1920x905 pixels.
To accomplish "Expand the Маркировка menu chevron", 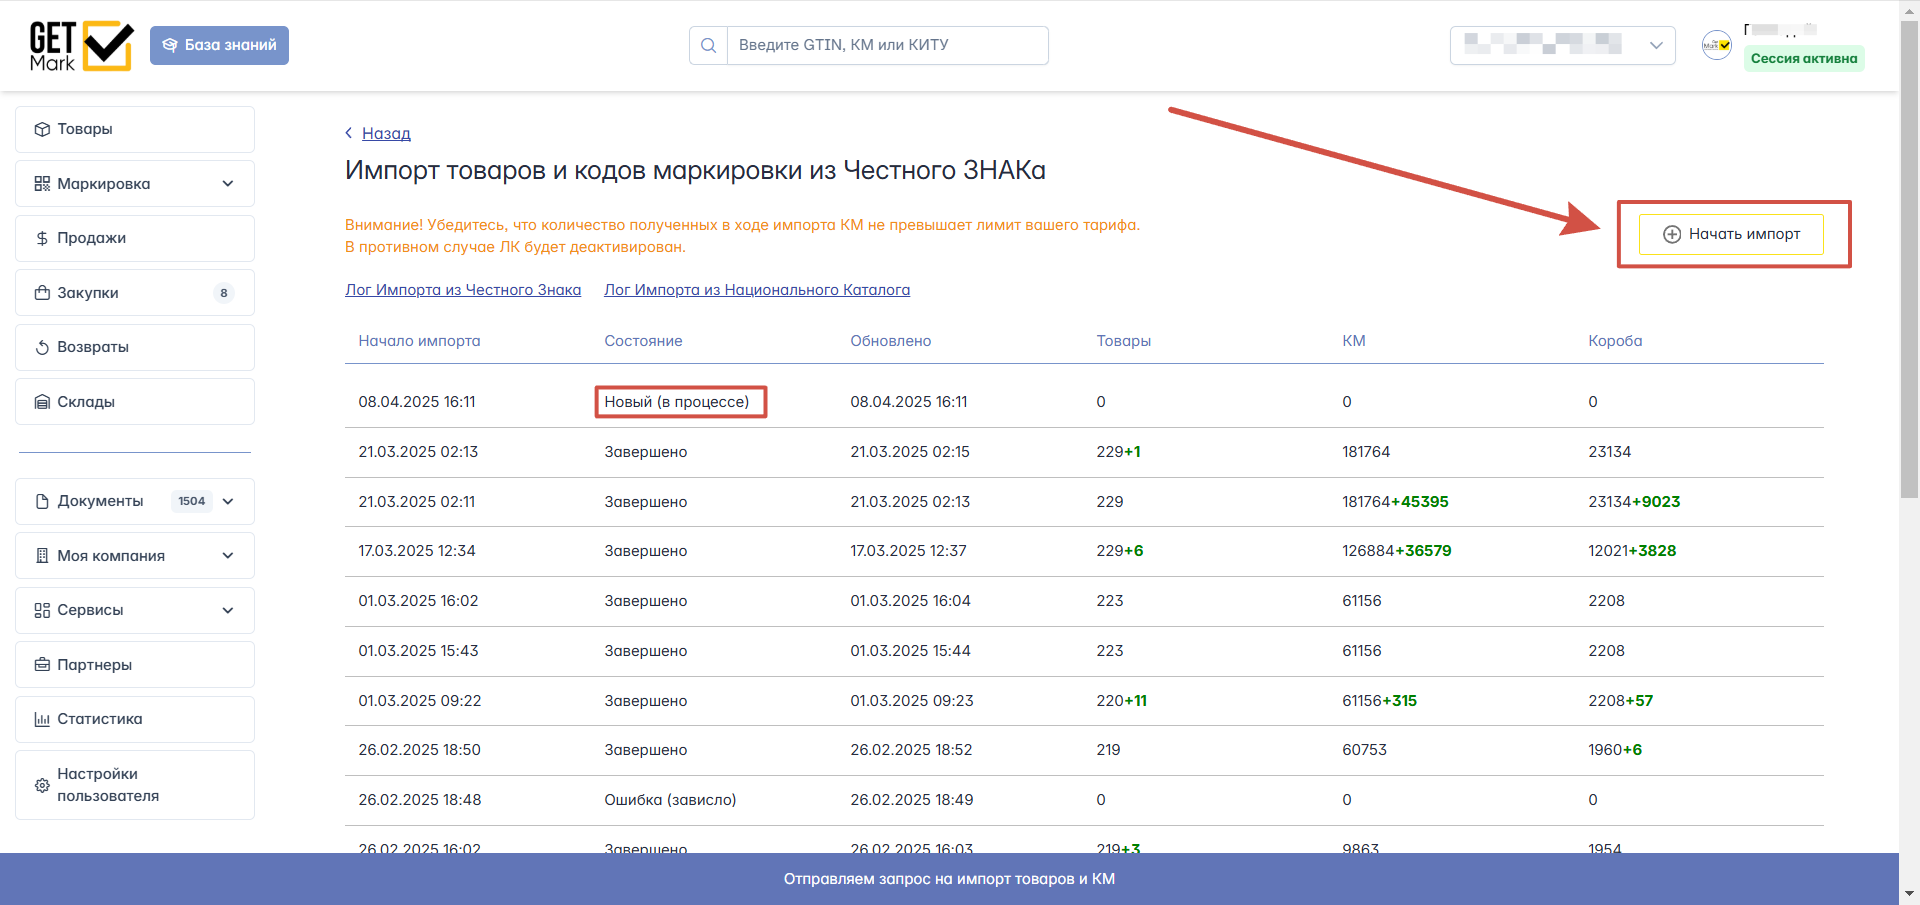I will click(x=228, y=184).
